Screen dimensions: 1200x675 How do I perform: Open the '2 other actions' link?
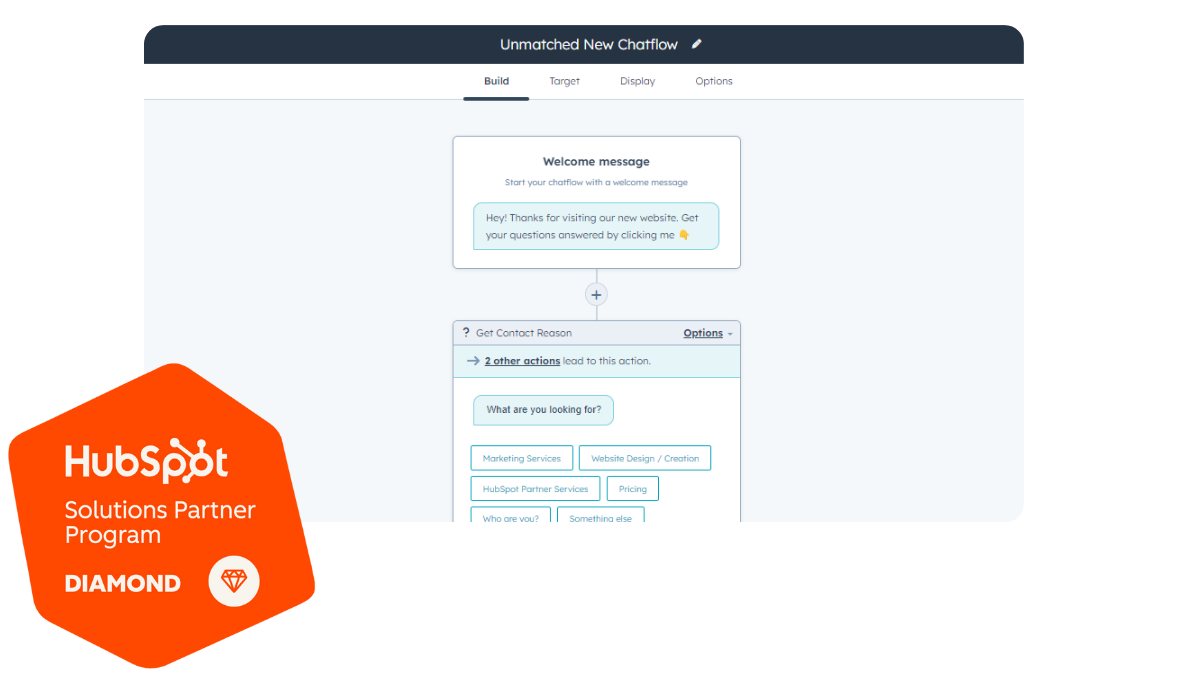coord(522,361)
